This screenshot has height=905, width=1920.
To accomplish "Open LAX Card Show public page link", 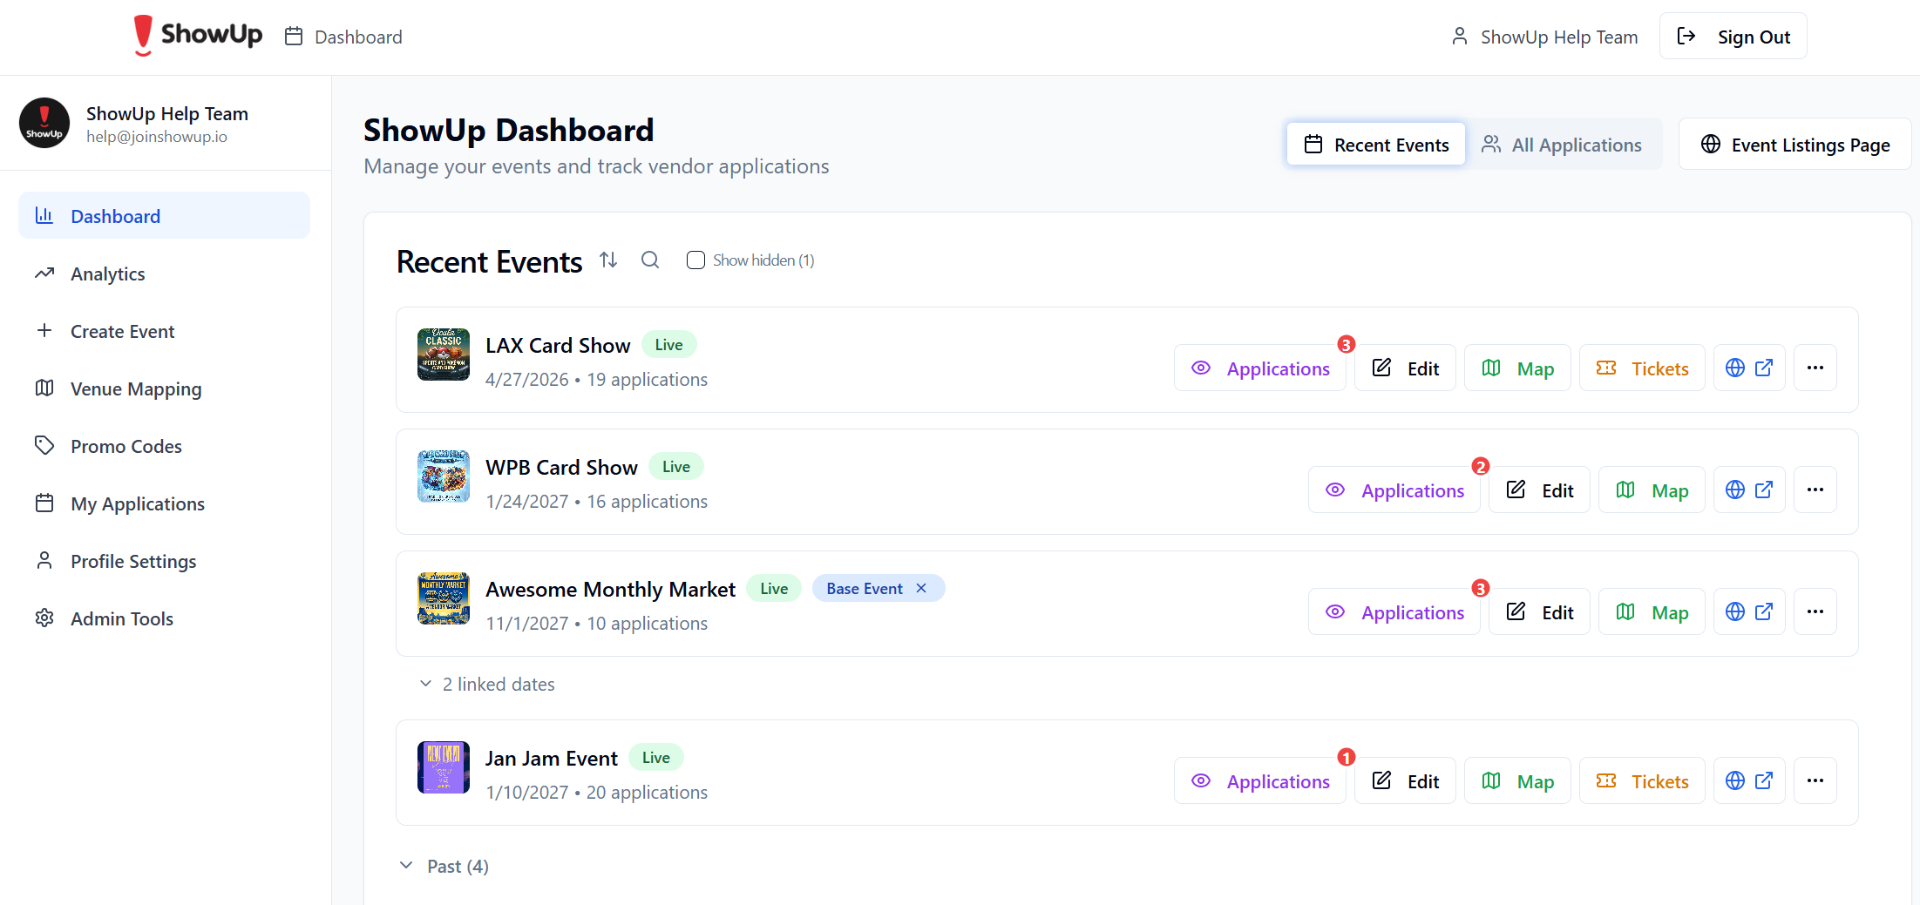I will point(1749,368).
